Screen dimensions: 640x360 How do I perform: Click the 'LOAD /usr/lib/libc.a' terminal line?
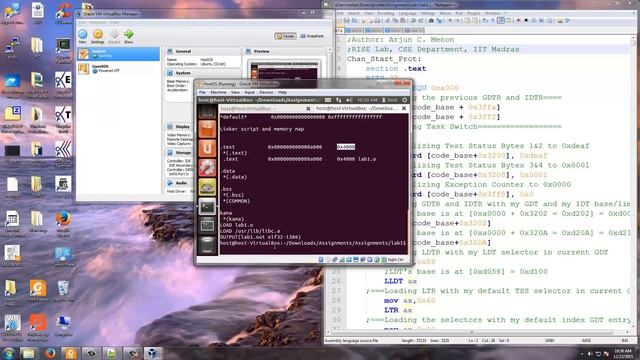pos(250,231)
